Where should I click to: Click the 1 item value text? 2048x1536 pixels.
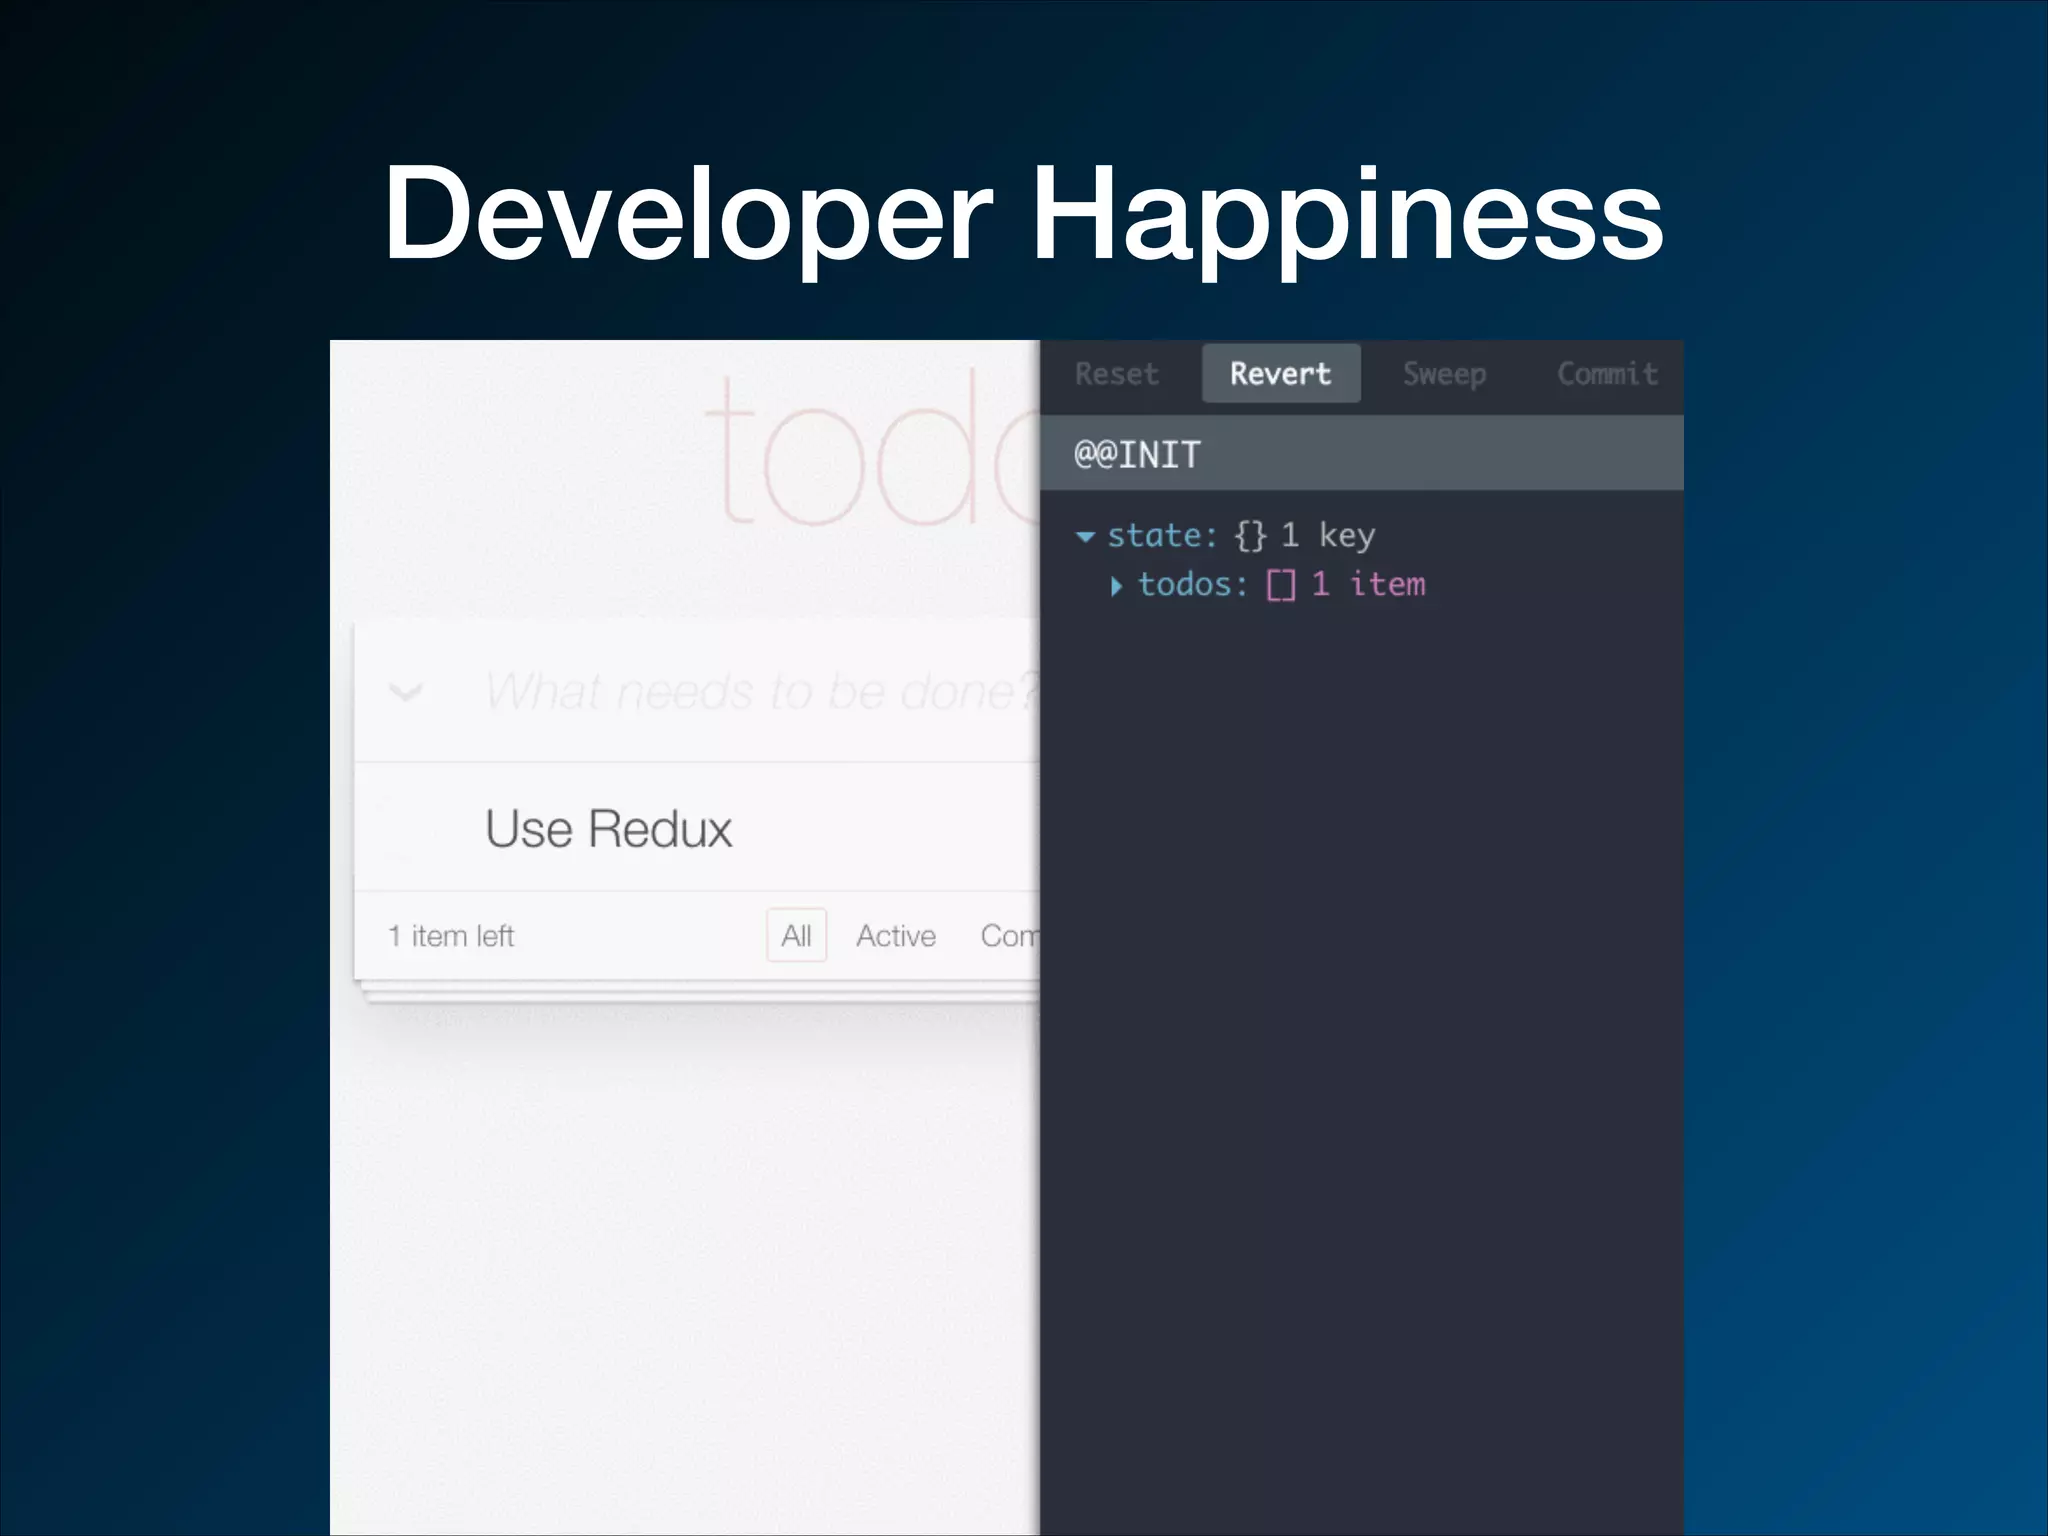pyautogui.click(x=1368, y=585)
